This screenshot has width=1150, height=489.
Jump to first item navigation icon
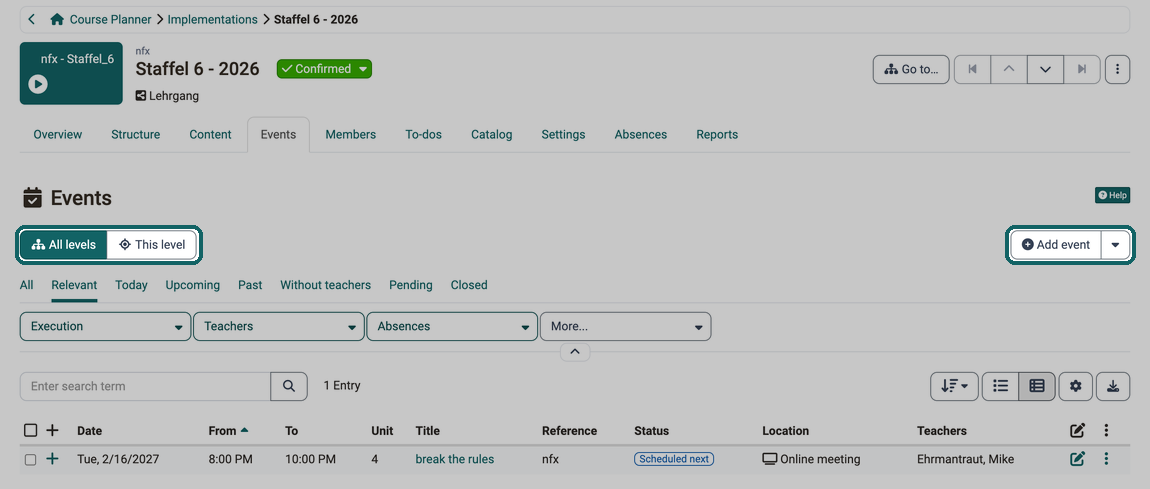973,70
